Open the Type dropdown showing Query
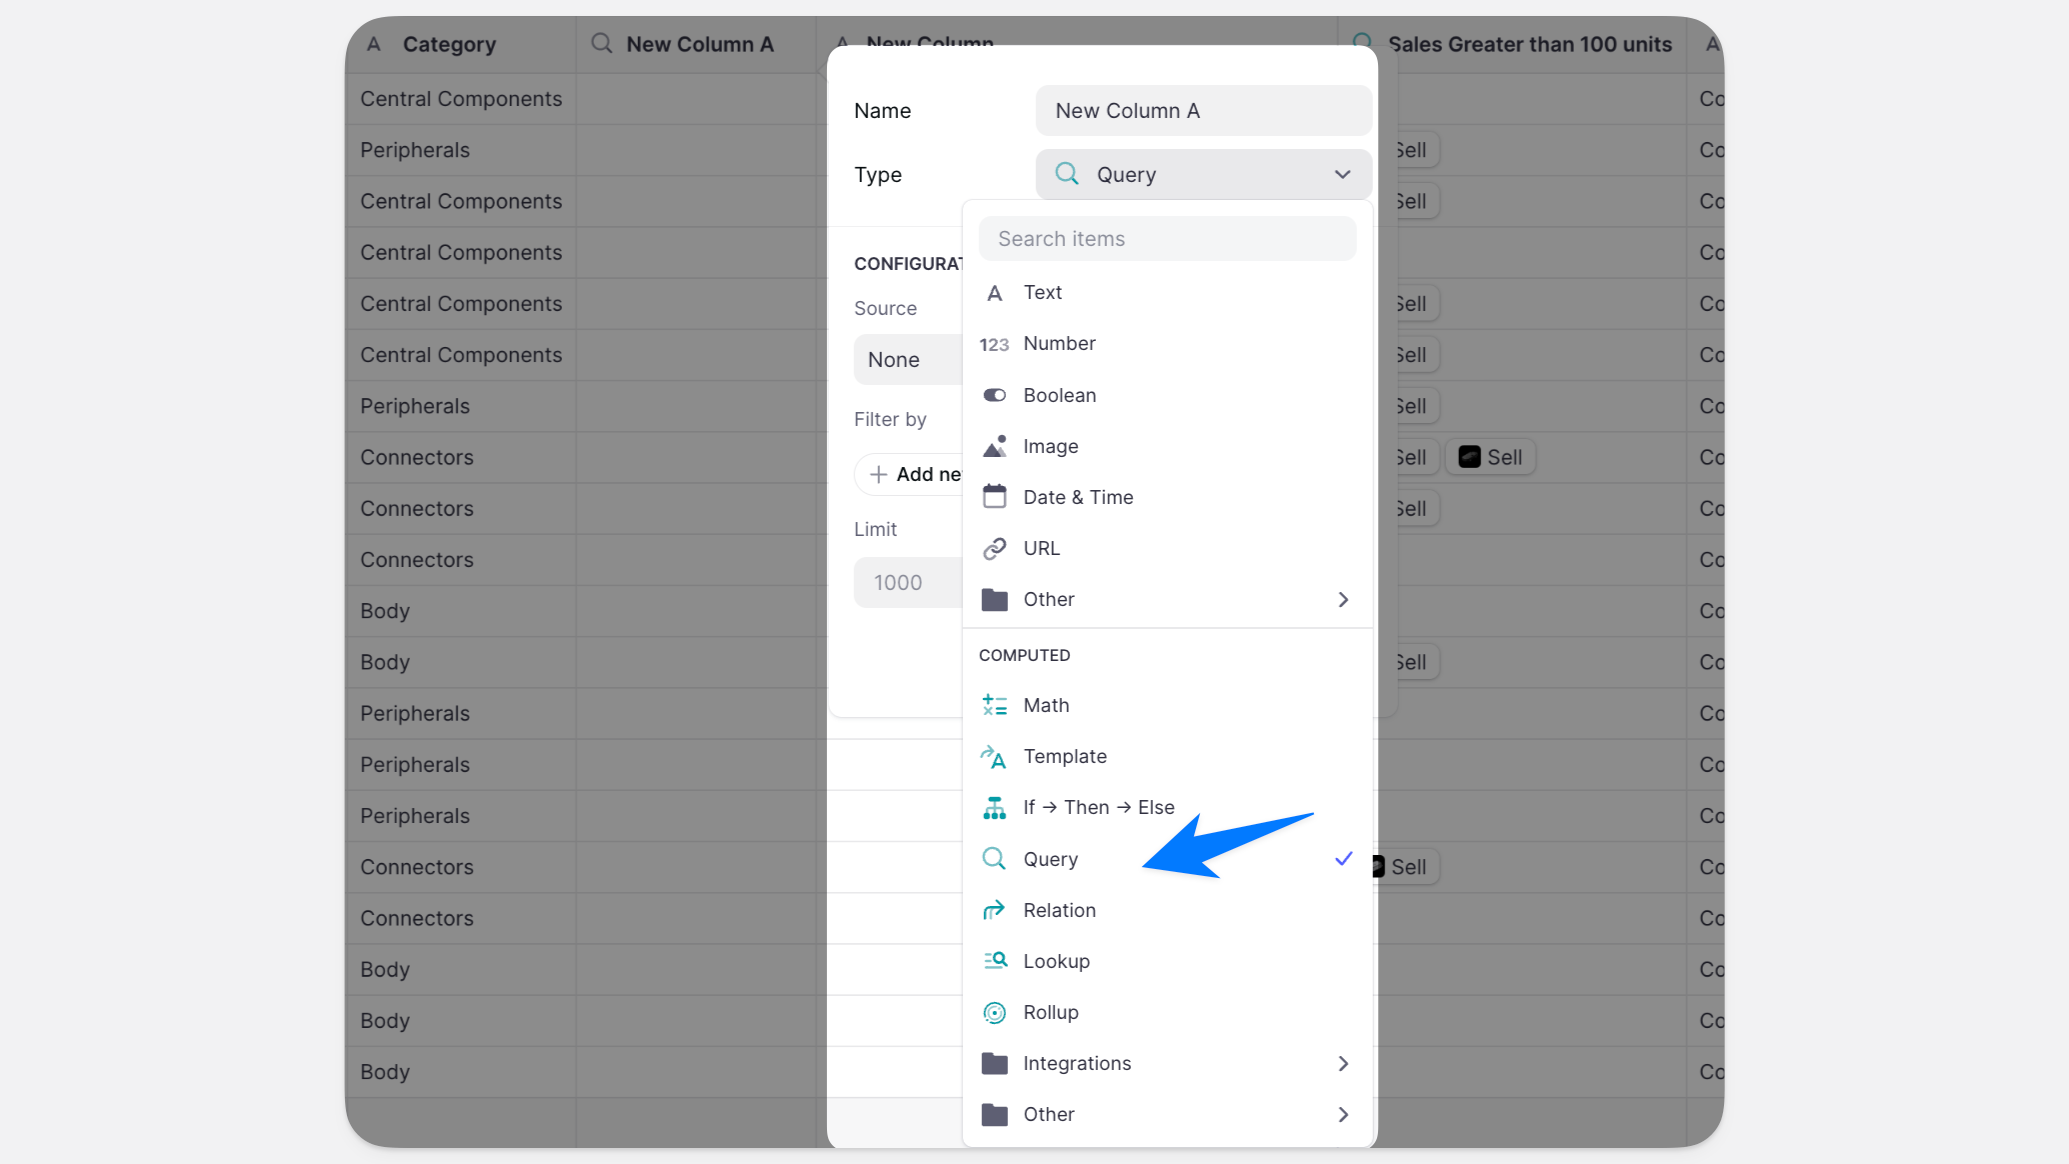This screenshot has width=2069, height=1164. (1202, 174)
